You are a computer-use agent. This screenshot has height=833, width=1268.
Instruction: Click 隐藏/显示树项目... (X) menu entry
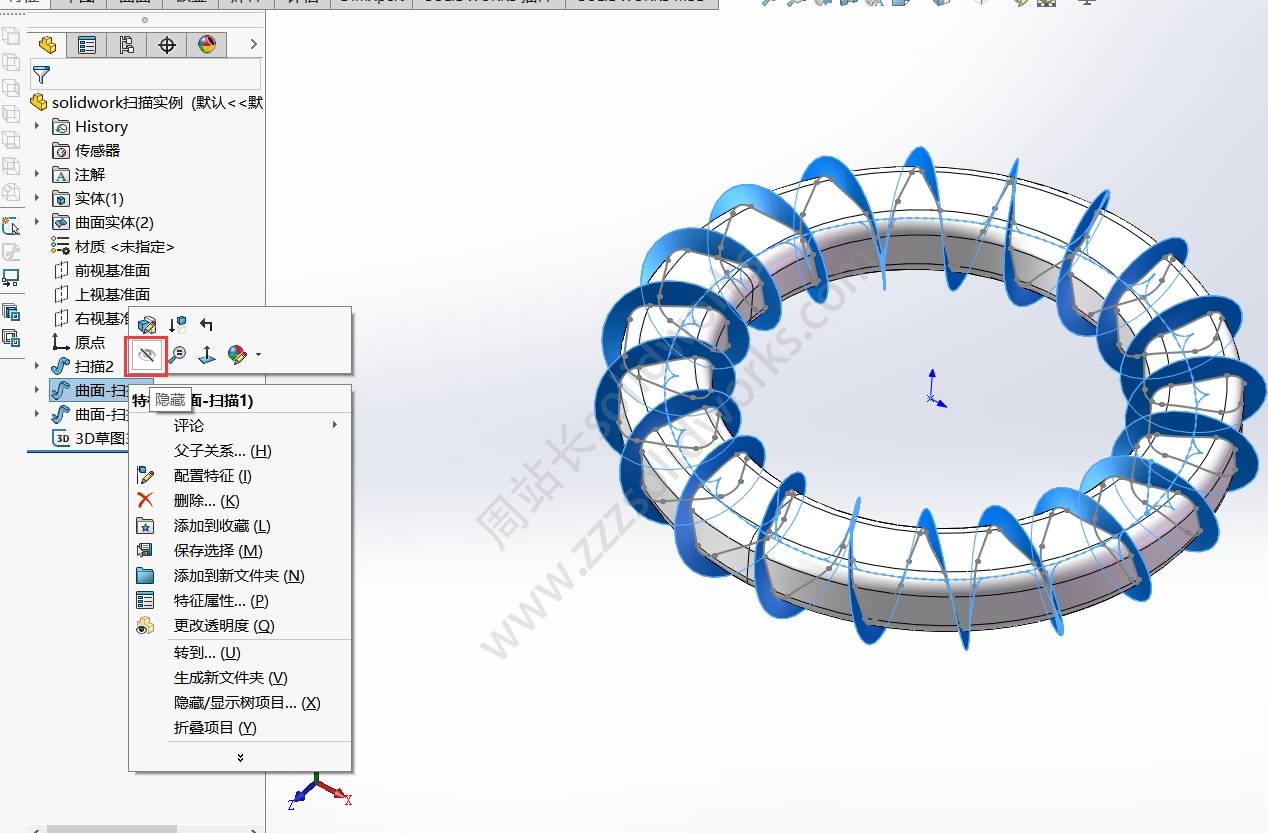246,703
